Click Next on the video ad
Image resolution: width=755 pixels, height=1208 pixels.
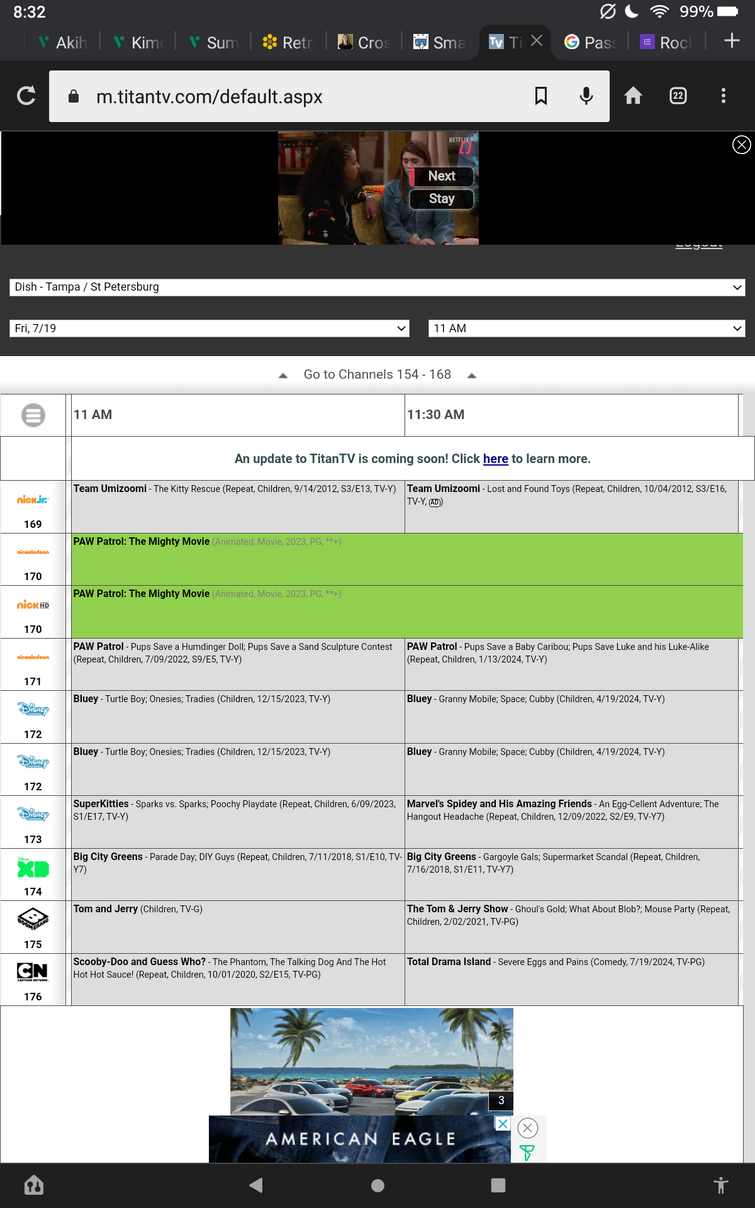coord(442,176)
